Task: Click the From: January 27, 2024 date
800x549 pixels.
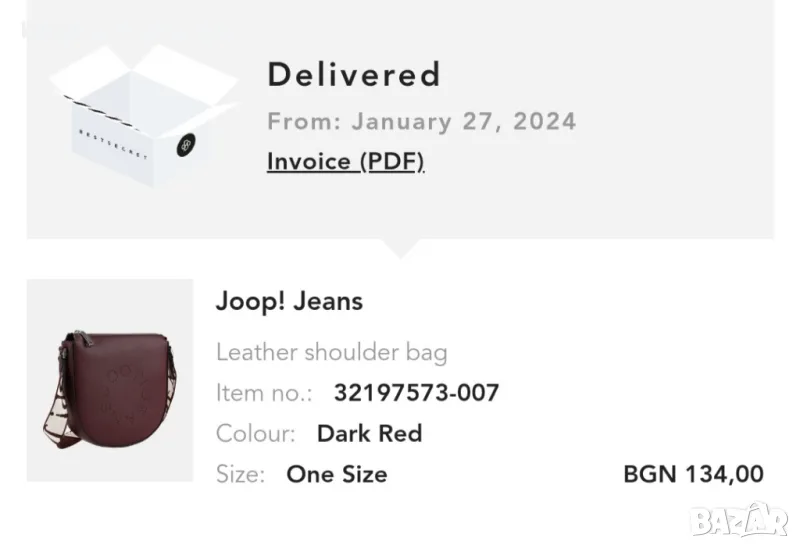Action: tap(421, 122)
